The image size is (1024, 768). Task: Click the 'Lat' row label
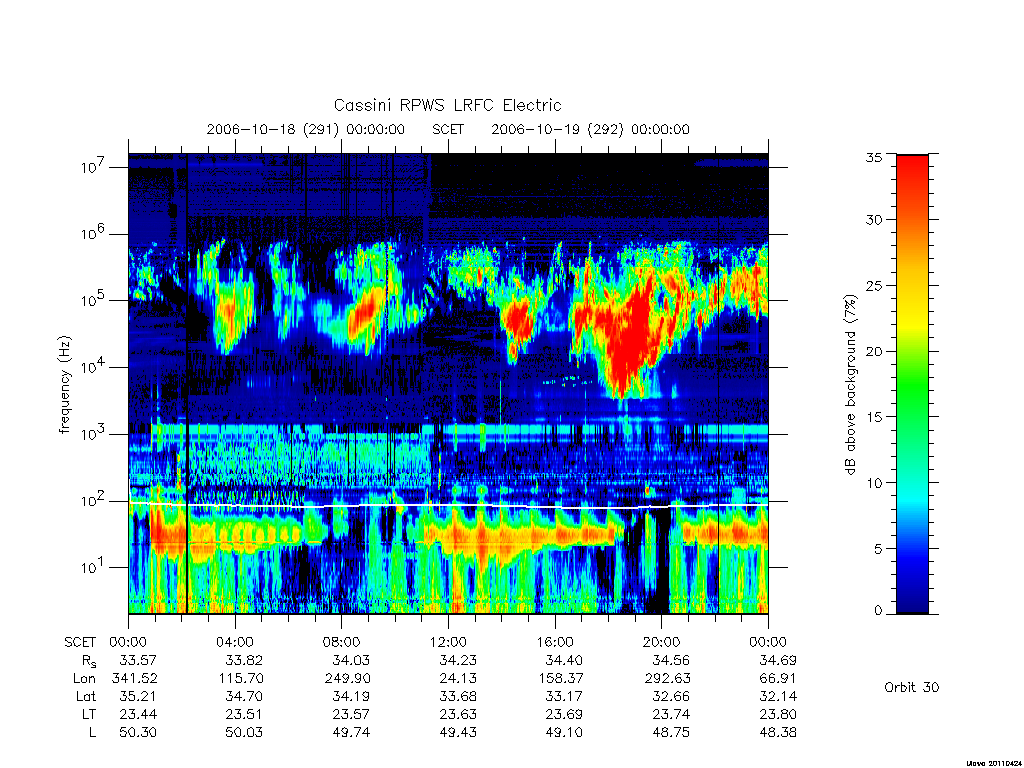pyautogui.click(x=85, y=696)
